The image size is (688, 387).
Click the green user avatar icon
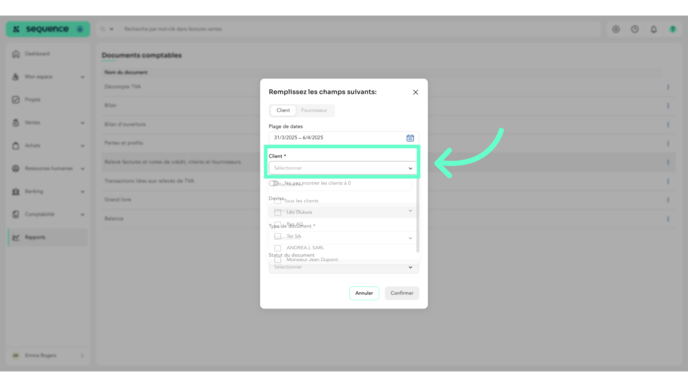672,29
